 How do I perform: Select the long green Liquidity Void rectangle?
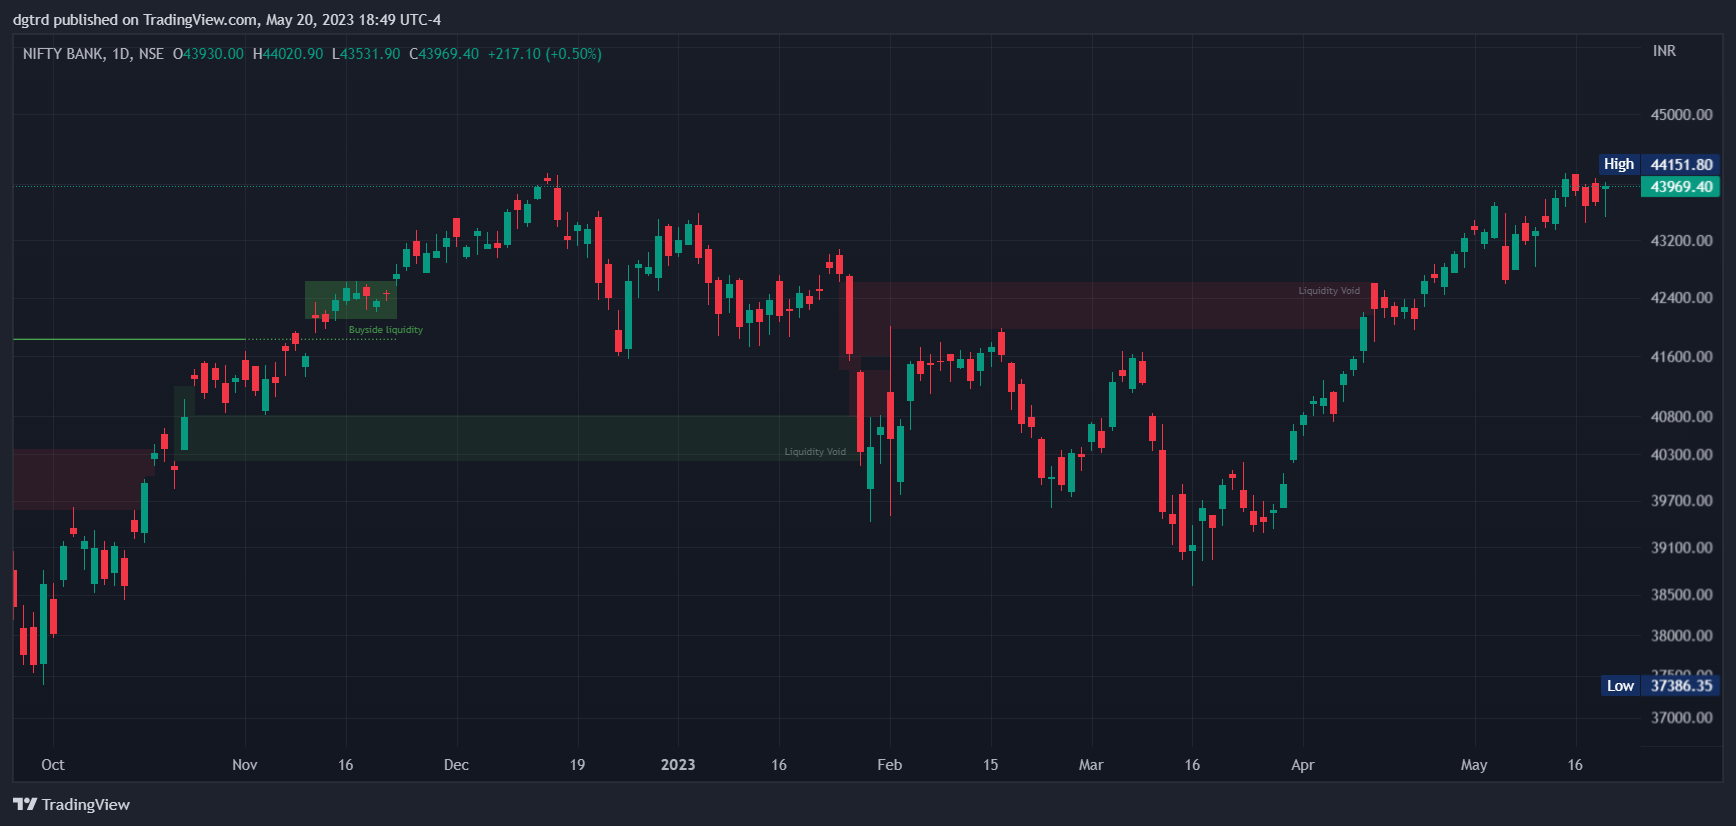[520, 438]
